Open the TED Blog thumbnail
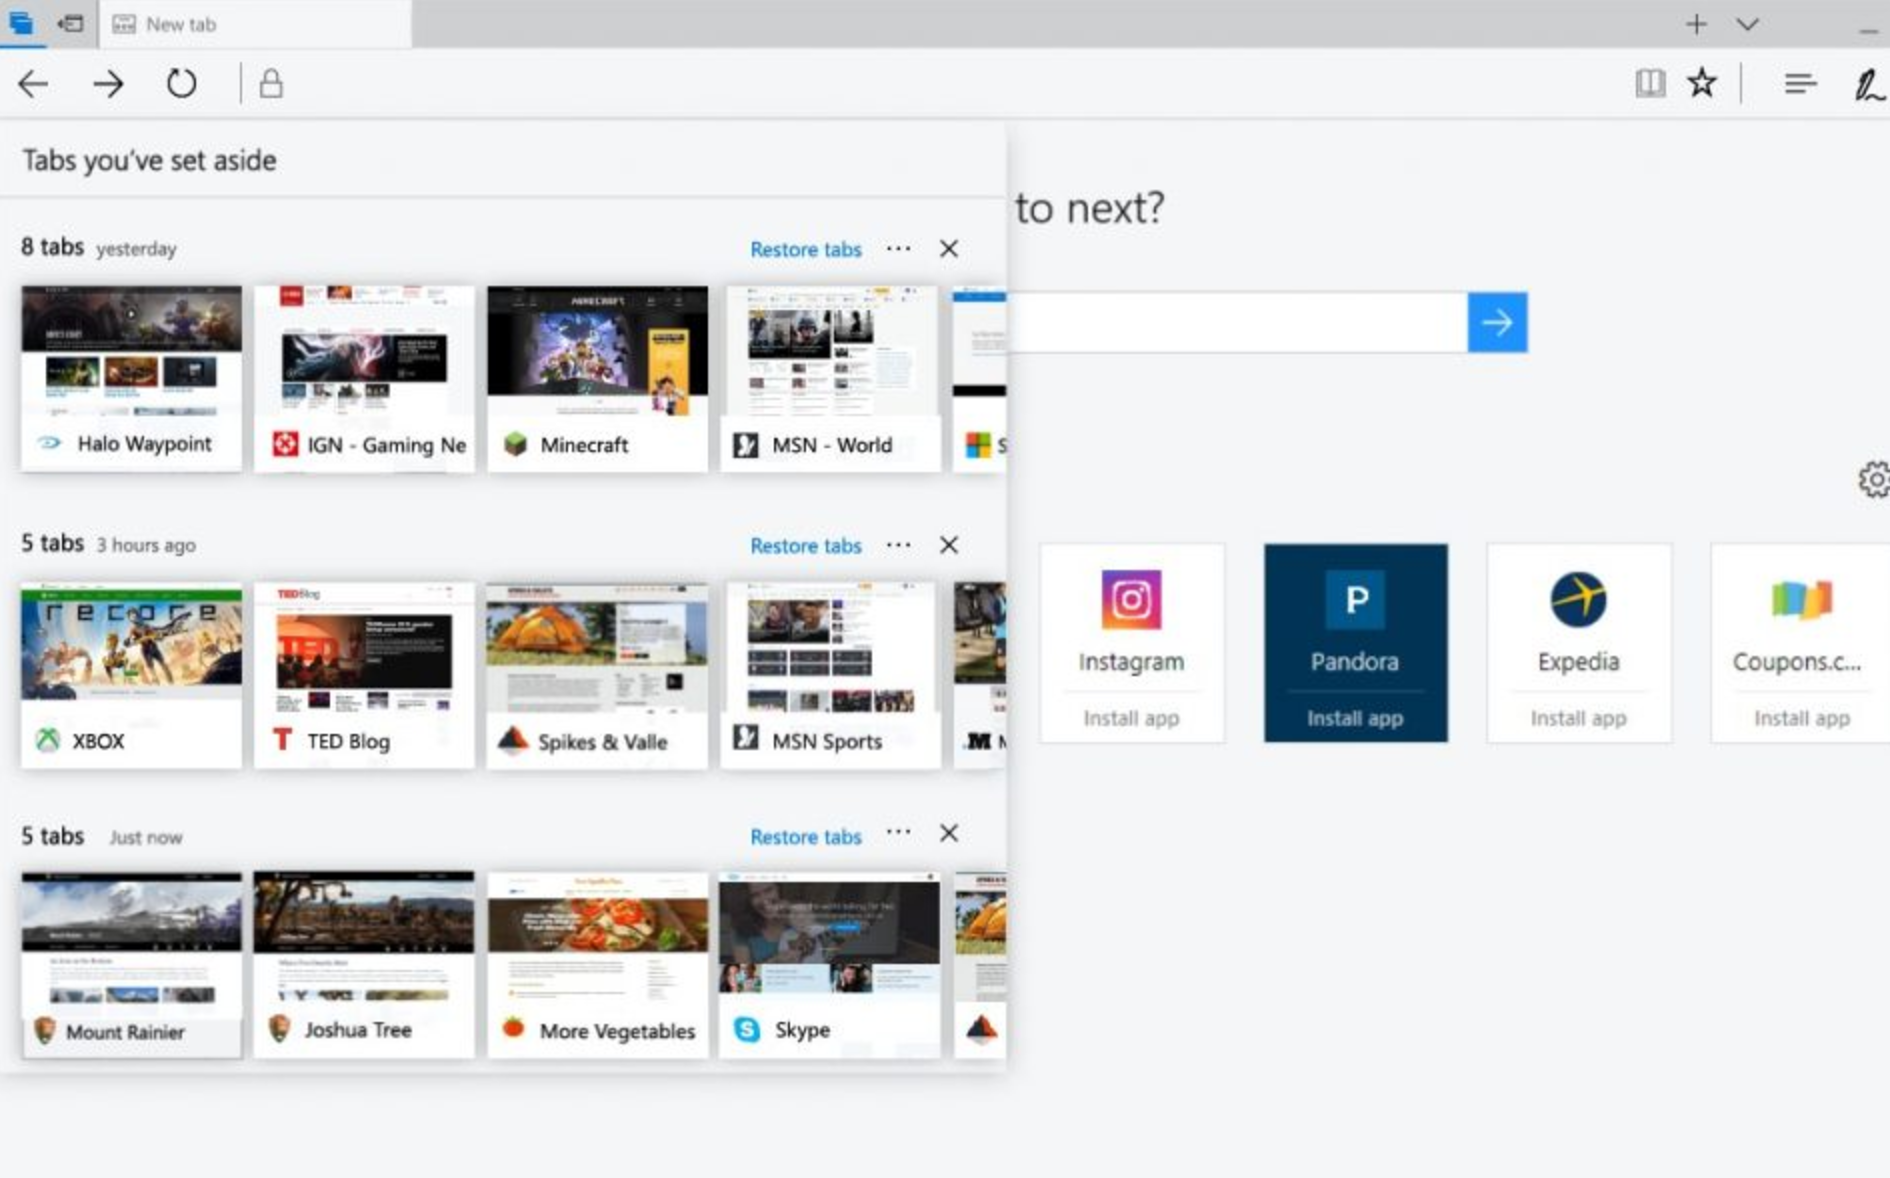Screen dimensions: 1890x1178 tap(364, 675)
